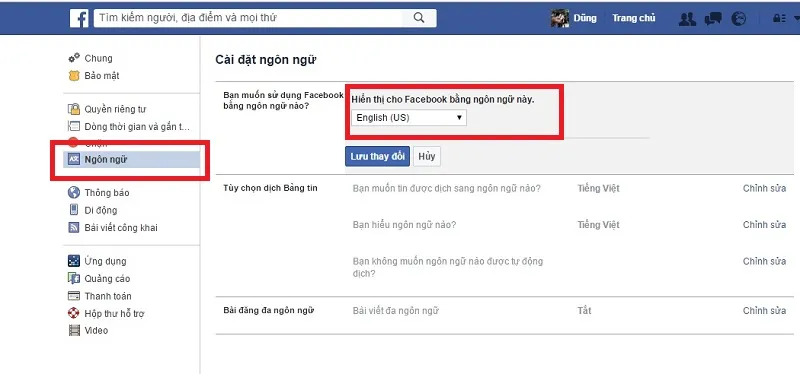
Task: Open Quyền riêng tư settings
Action: tap(115, 109)
